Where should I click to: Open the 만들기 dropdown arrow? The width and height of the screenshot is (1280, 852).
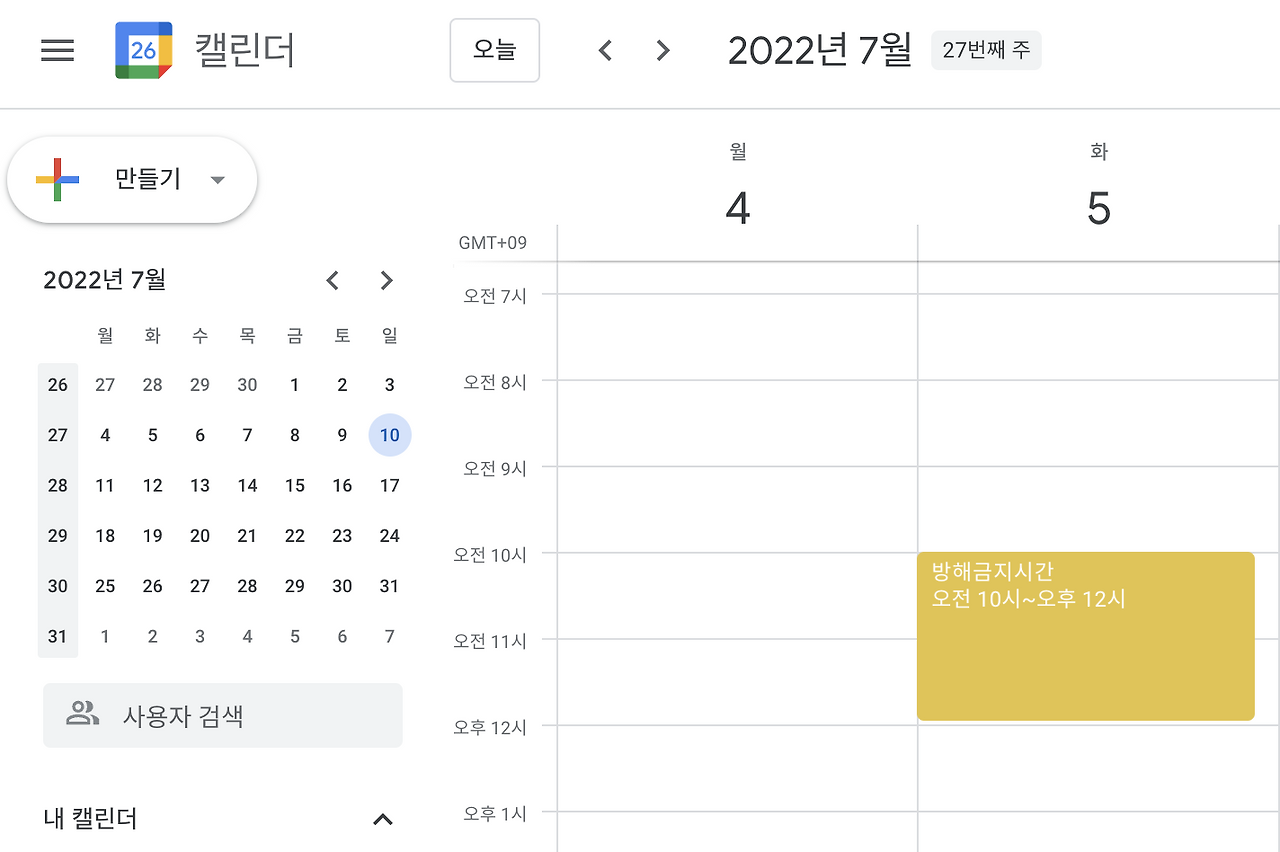[x=218, y=180]
